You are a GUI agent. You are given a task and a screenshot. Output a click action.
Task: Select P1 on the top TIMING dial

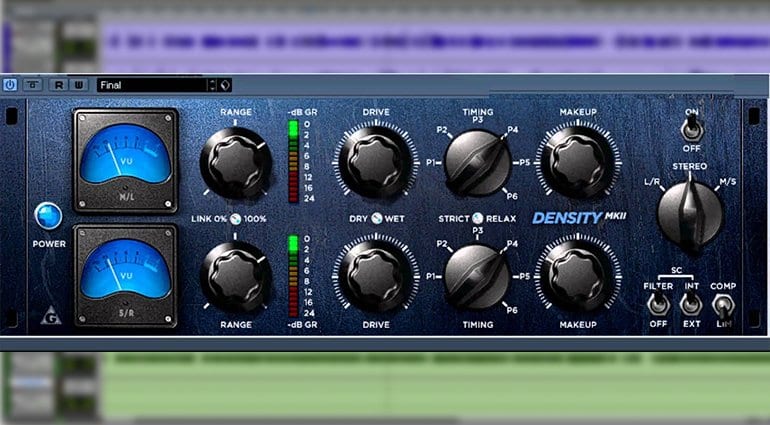click(x=431, y=162)
